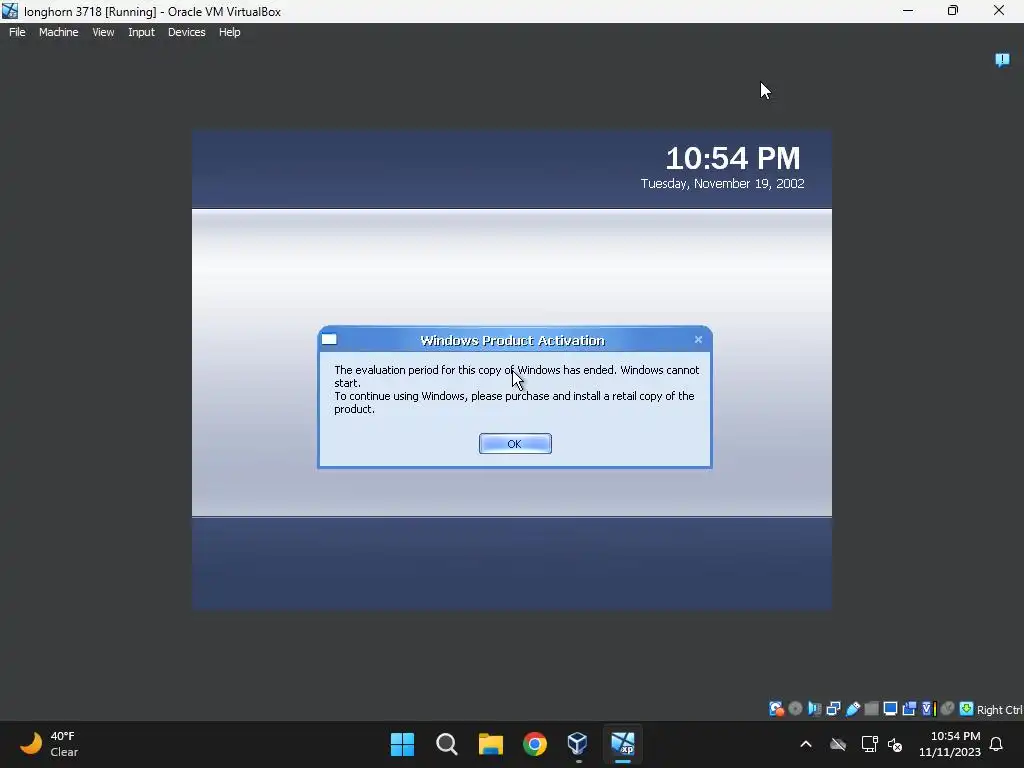Restore down the VirtualBox window
Image resolution: width=1024 pixels, height=768 pixels.
(953, 10)
